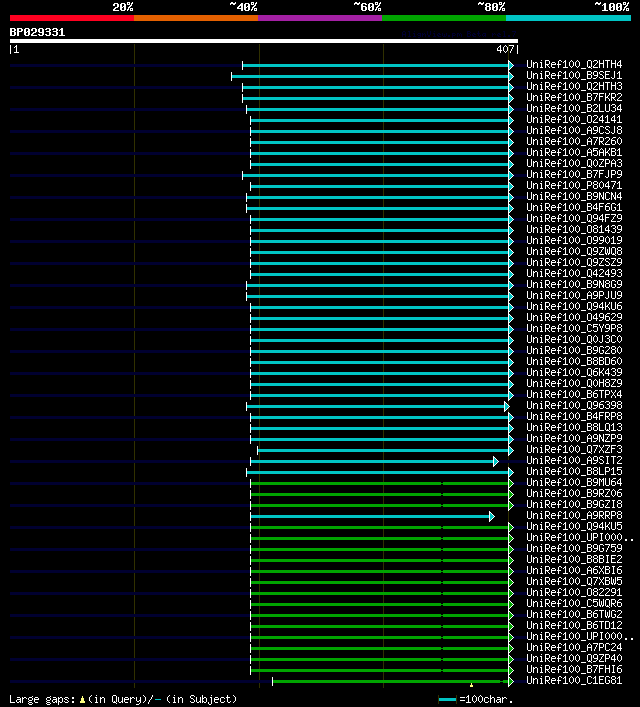Click the UniRef100_Q94KU5 label
The width and height of the screenshot is (640, 707).
pos(574,526)
